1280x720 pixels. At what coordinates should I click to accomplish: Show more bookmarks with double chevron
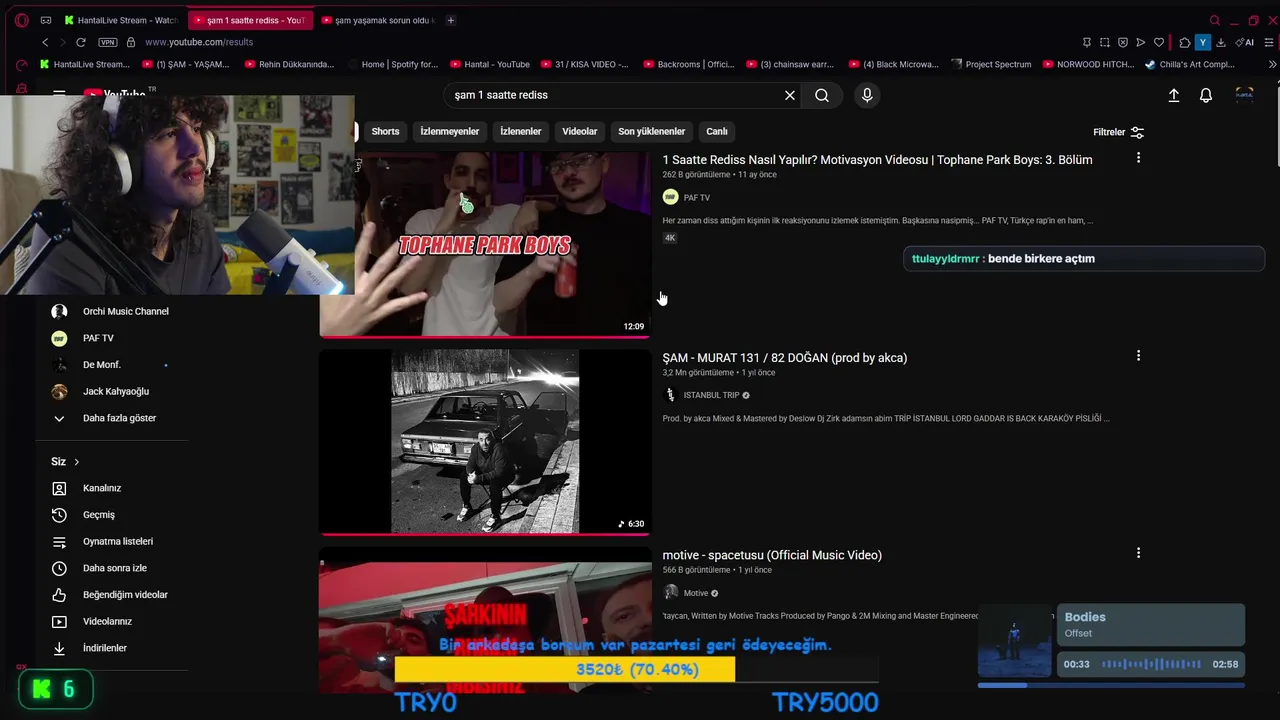pos(1272,64)
